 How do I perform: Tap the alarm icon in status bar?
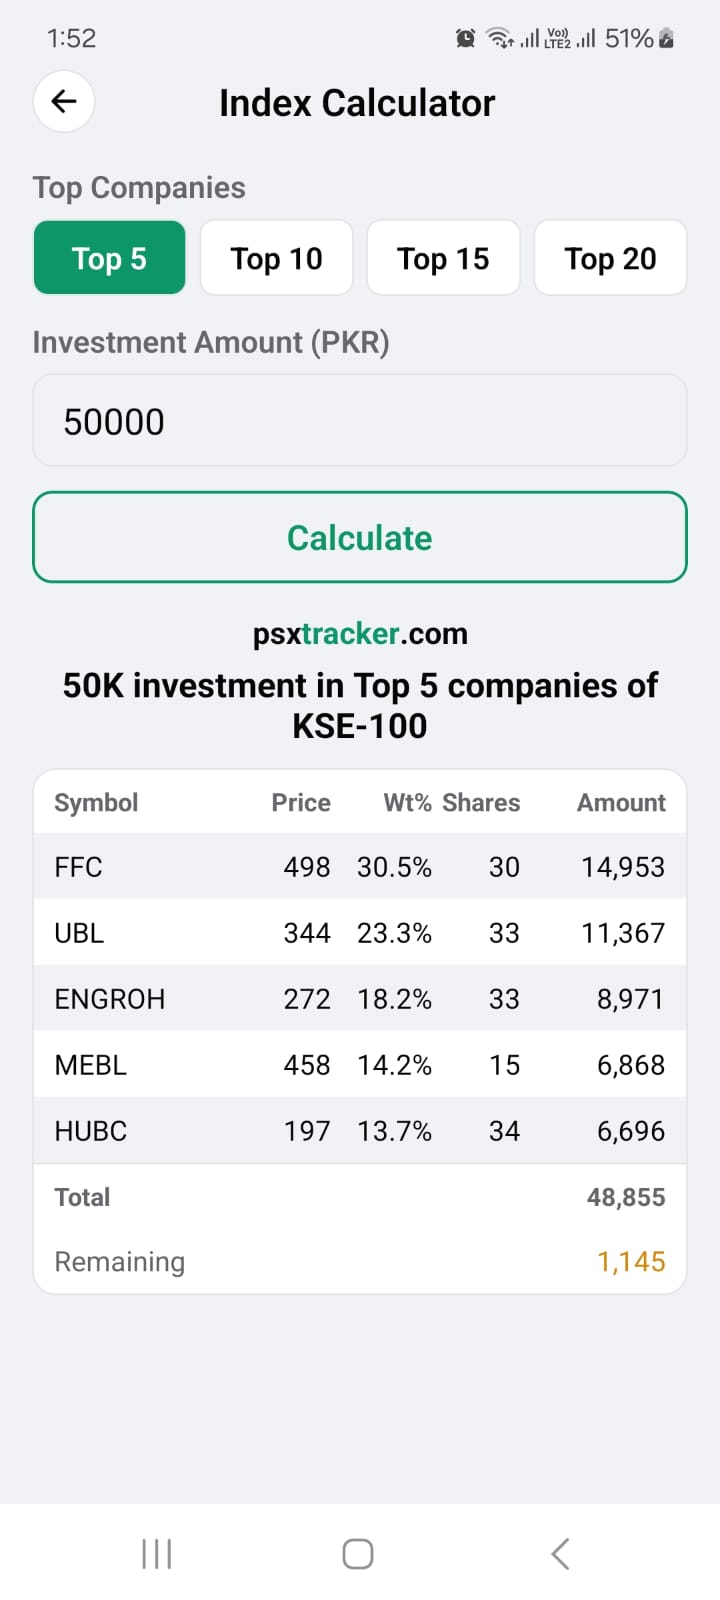click(465, 39)
